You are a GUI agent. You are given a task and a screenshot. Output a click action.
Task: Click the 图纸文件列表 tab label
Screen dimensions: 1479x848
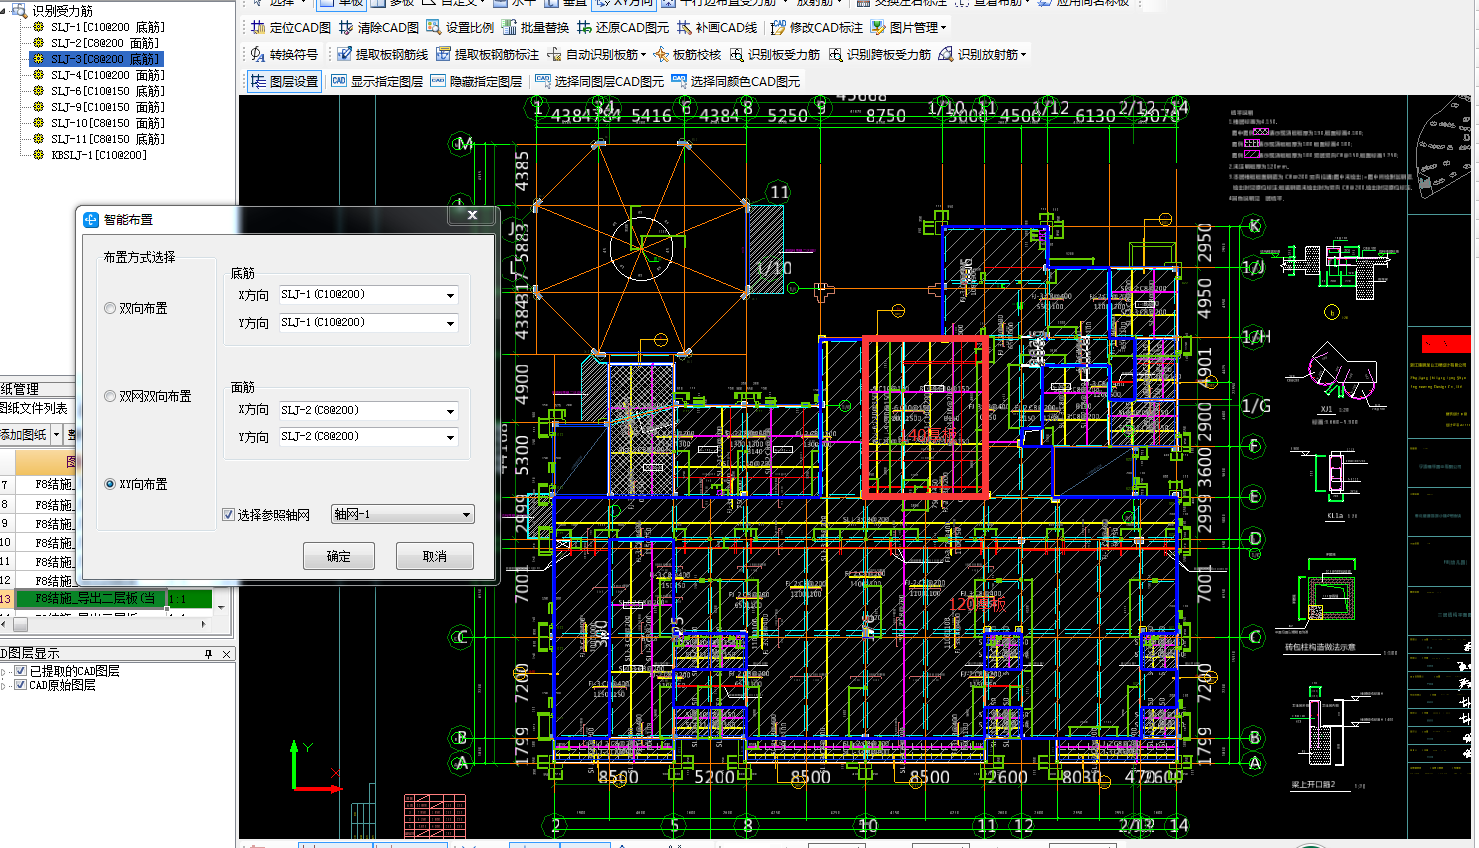(x=34, y=408)
